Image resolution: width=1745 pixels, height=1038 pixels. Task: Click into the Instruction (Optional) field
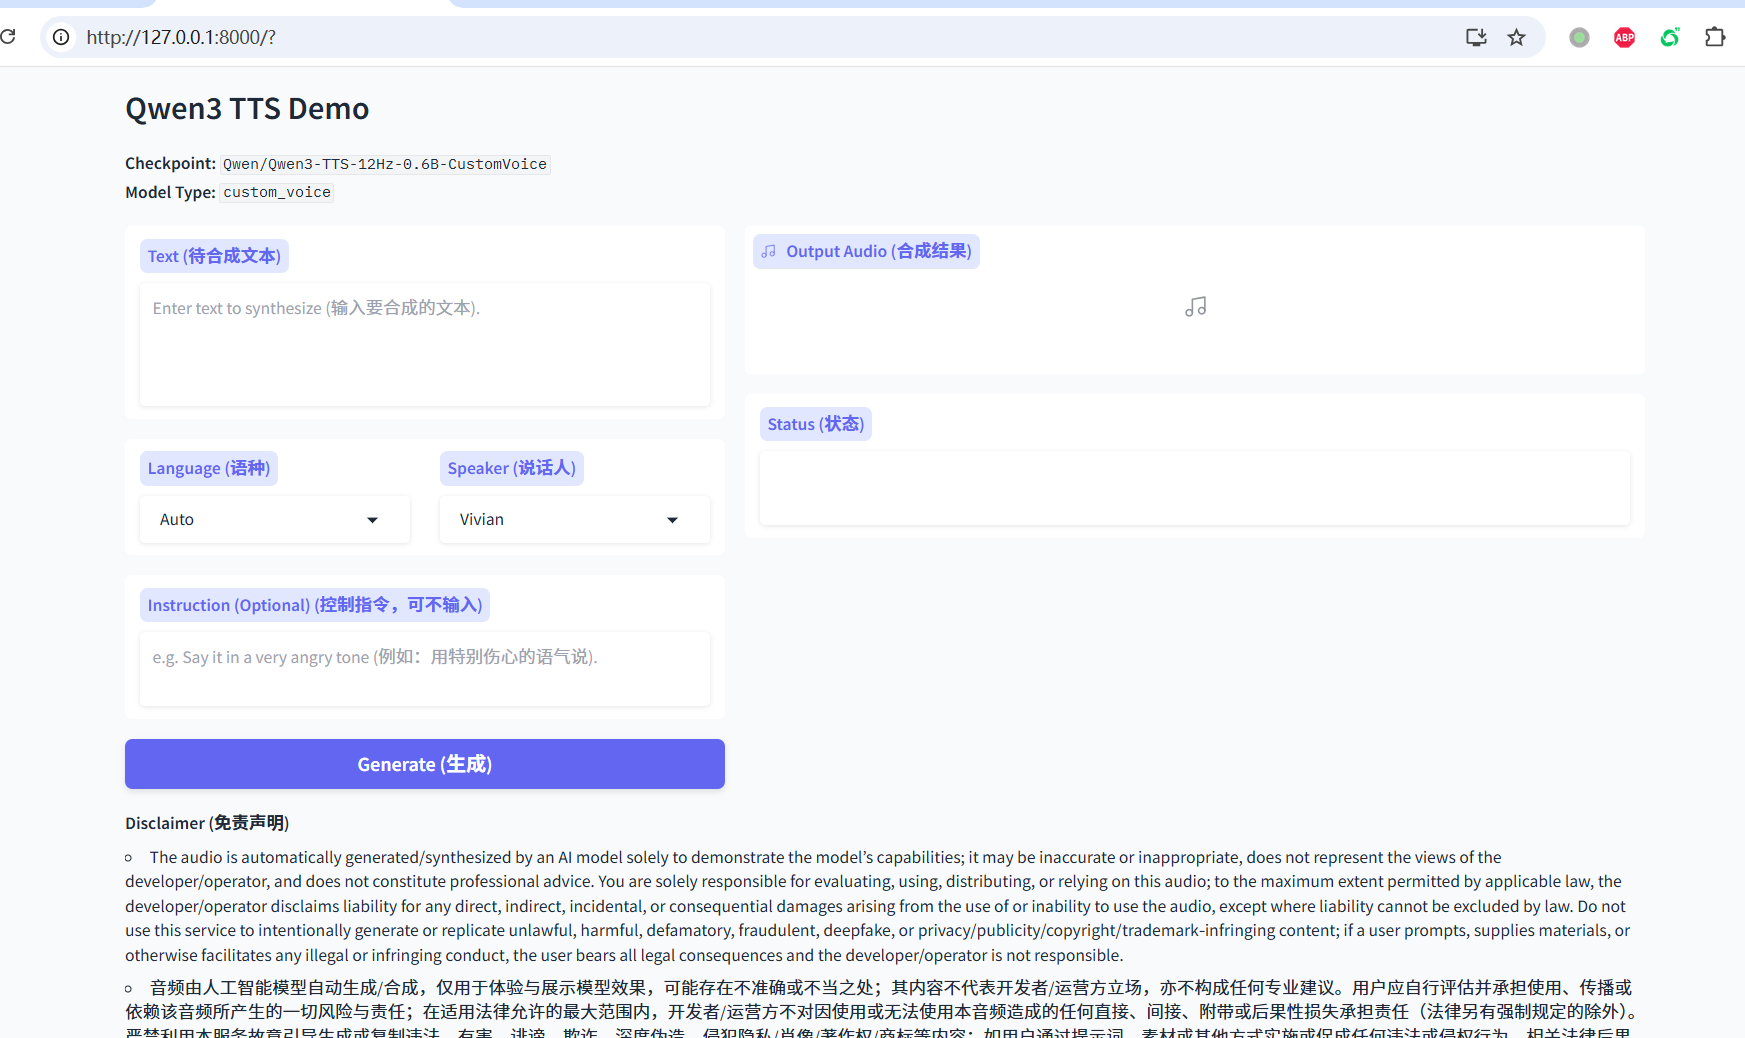pyautogui.click(x=425, y=668)
